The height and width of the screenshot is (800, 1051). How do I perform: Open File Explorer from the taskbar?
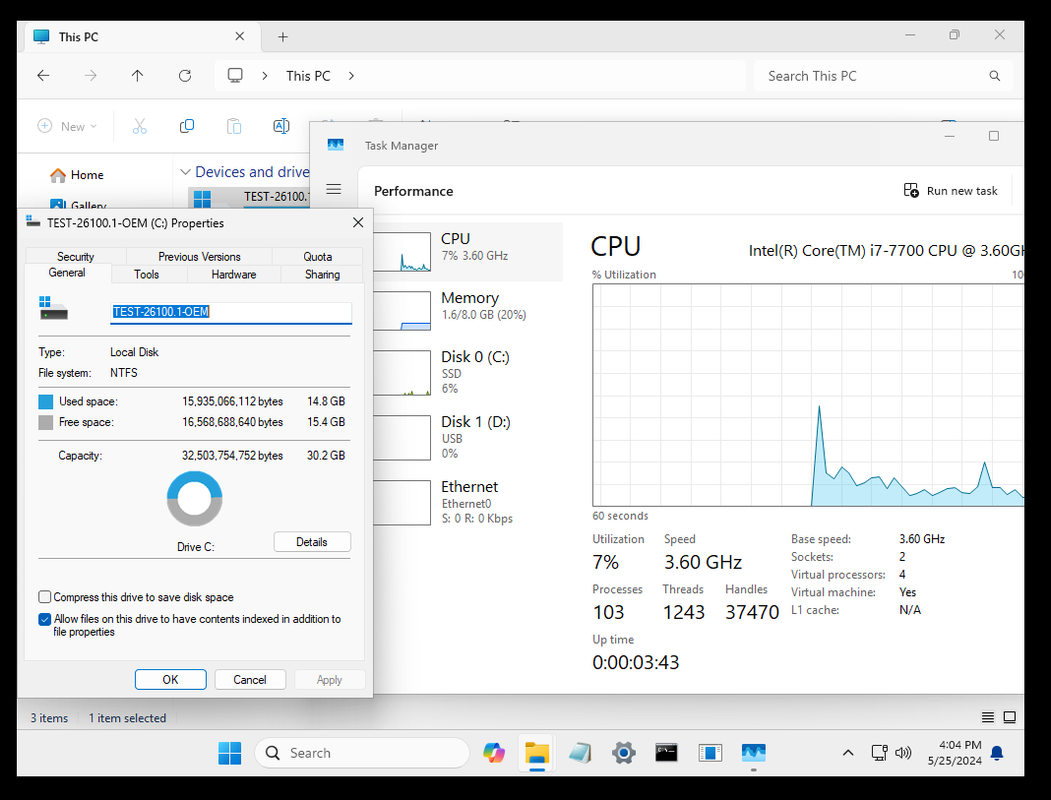coord(537,753)
